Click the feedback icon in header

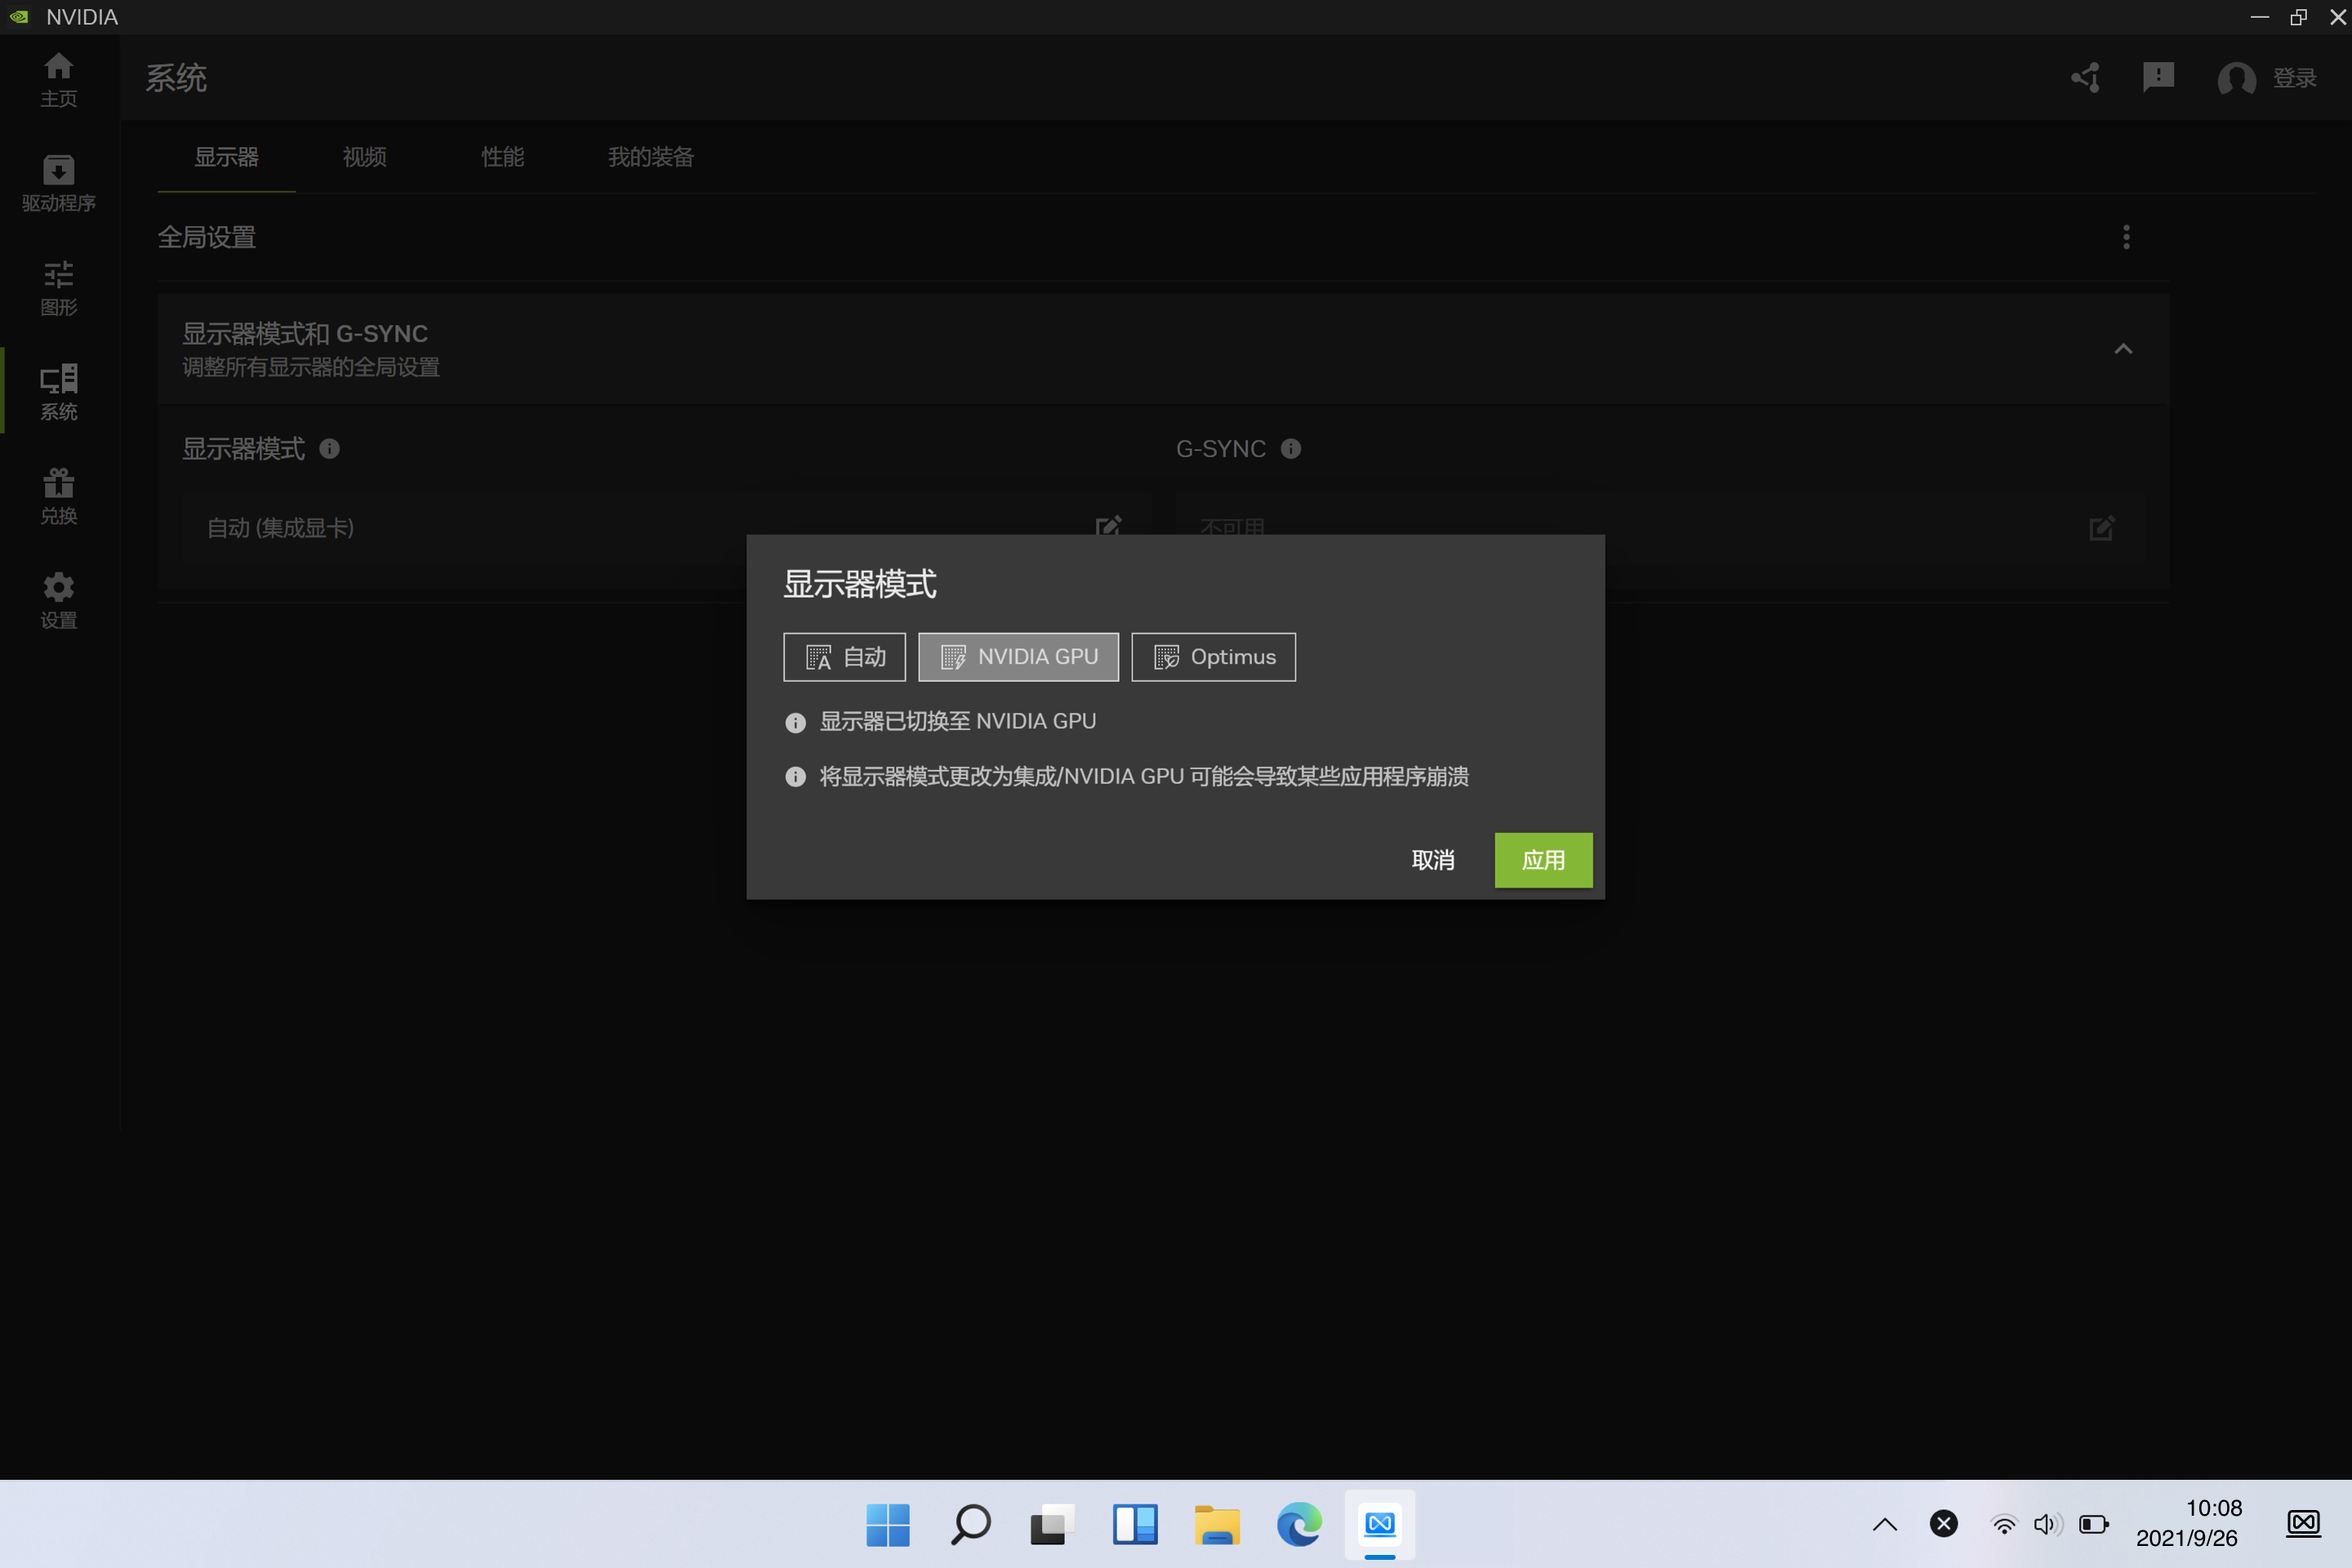click(2158, 77)
